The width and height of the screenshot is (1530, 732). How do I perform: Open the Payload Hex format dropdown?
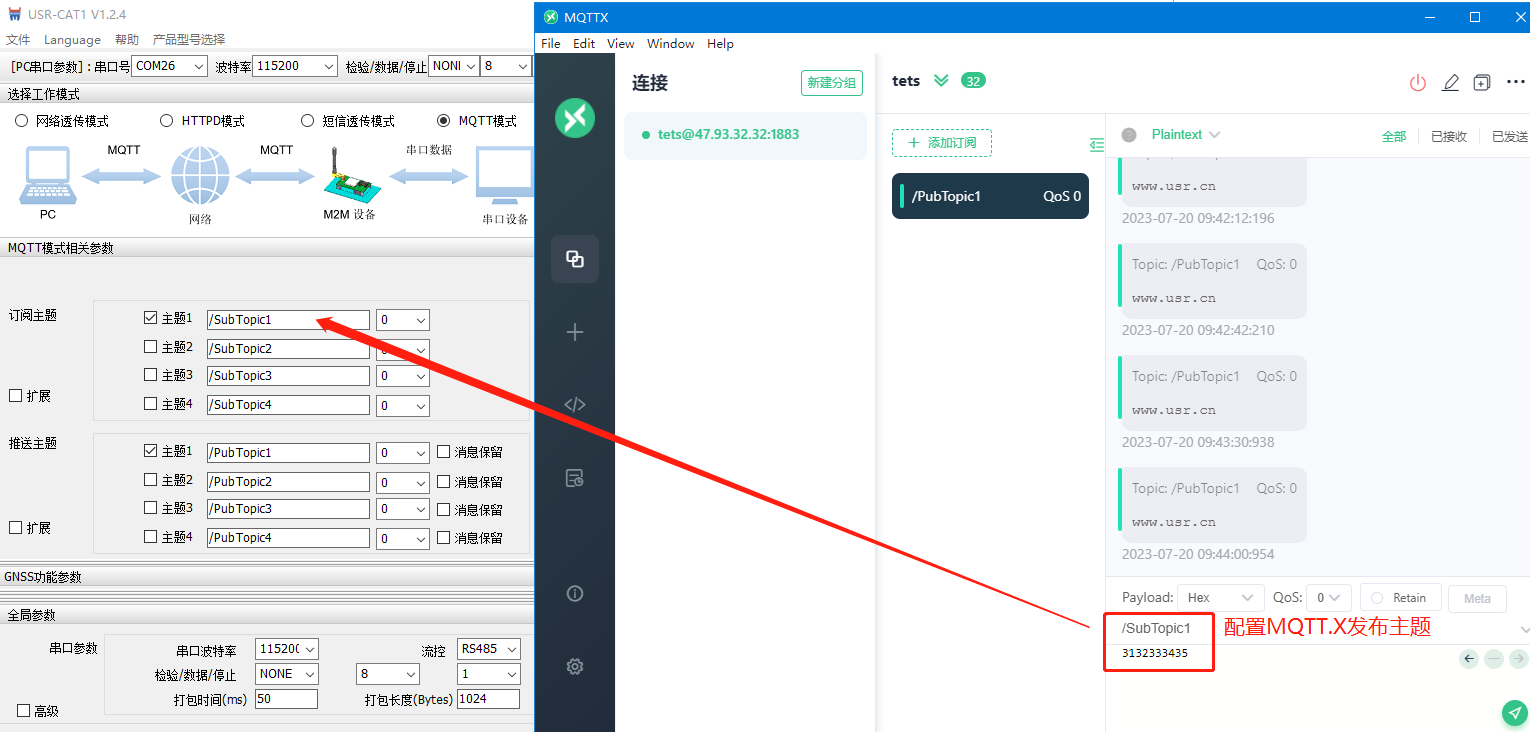pos(1221,598)
